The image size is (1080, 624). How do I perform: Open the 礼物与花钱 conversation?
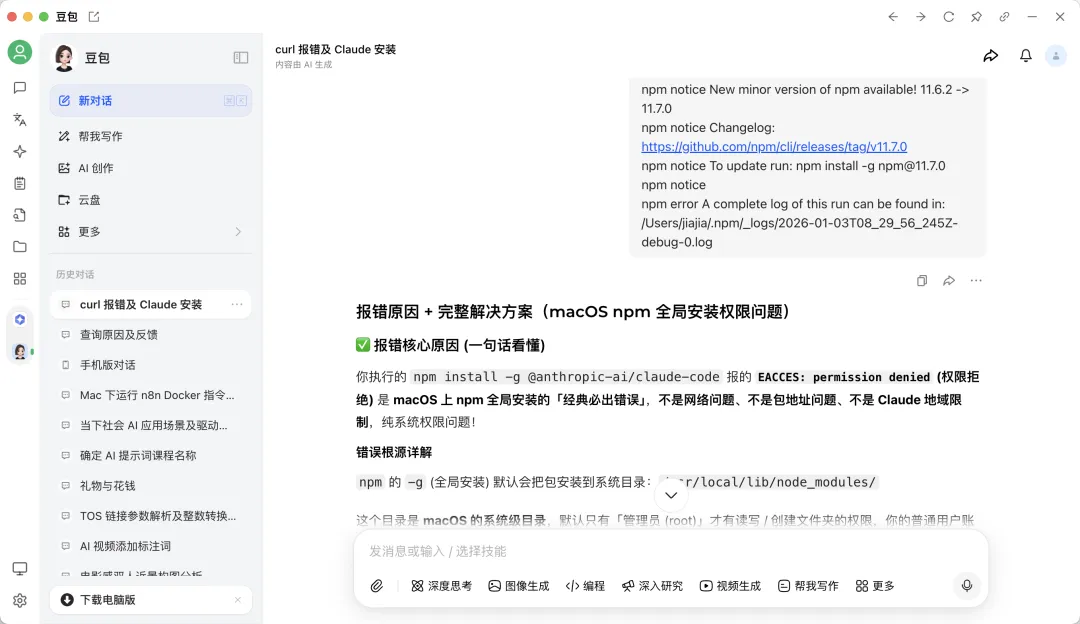tap(151, 486)
